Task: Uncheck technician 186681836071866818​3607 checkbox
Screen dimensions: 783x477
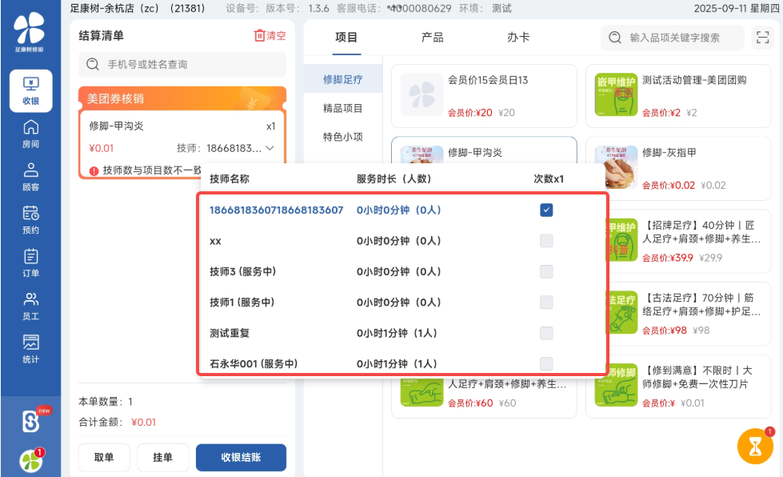Action: 546,210
